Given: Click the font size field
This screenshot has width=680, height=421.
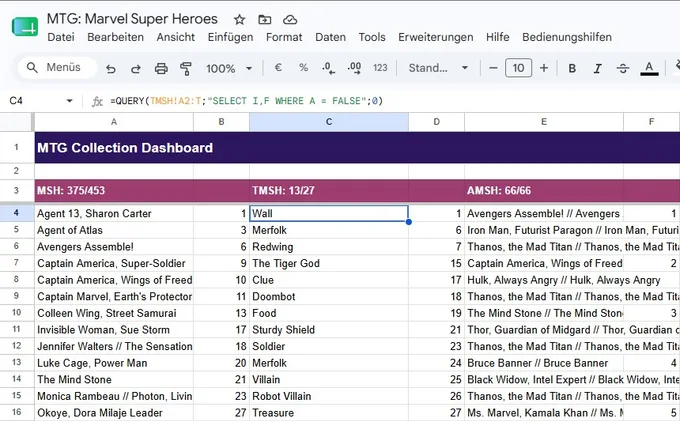Looking at the screenshot, I should point(518,68).
